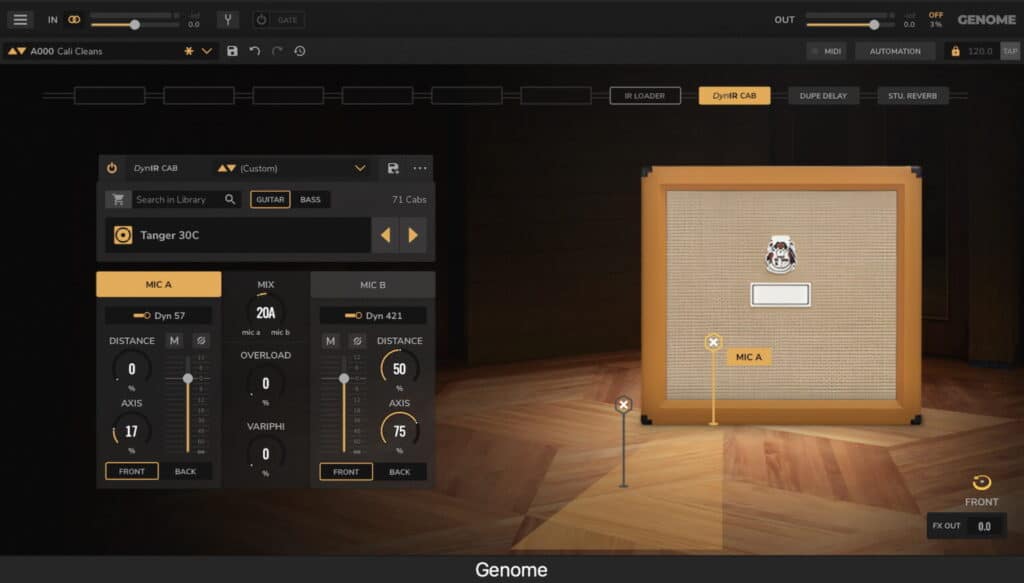Open the tuner fork icon
Image resolution: width=1024 pixels, height=583 pixels.
228,20
